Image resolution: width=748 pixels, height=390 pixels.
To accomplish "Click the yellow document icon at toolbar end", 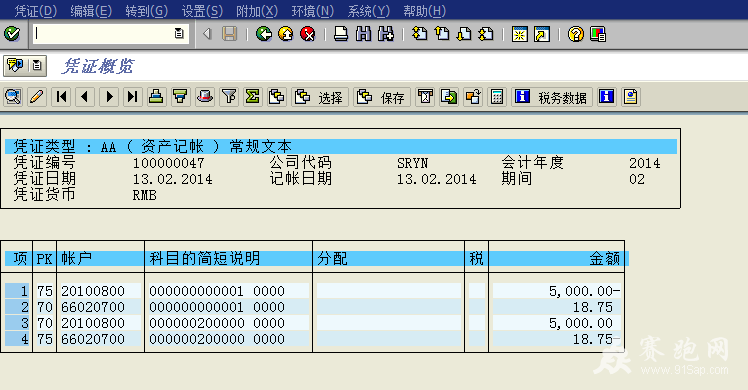I will pyautogui.click(x=631, y=97).
